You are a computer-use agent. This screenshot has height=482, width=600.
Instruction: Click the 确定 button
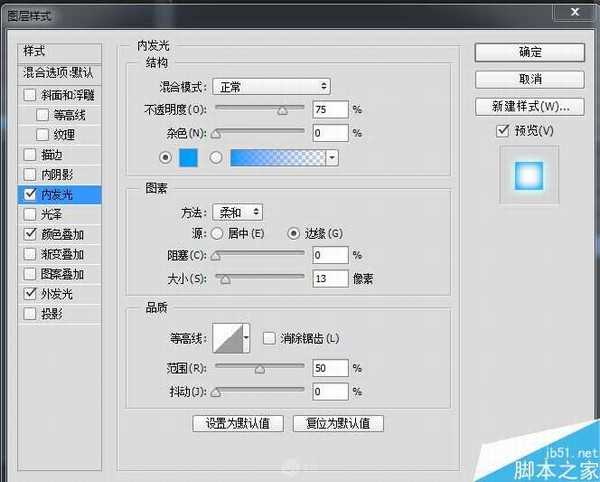click(x=529, y=52)
